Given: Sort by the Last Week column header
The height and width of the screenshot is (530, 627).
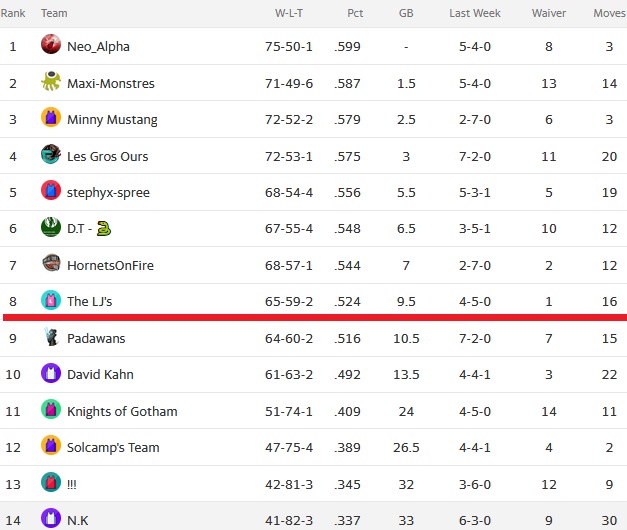Looking at the screenshot, I should coord(475,13).
